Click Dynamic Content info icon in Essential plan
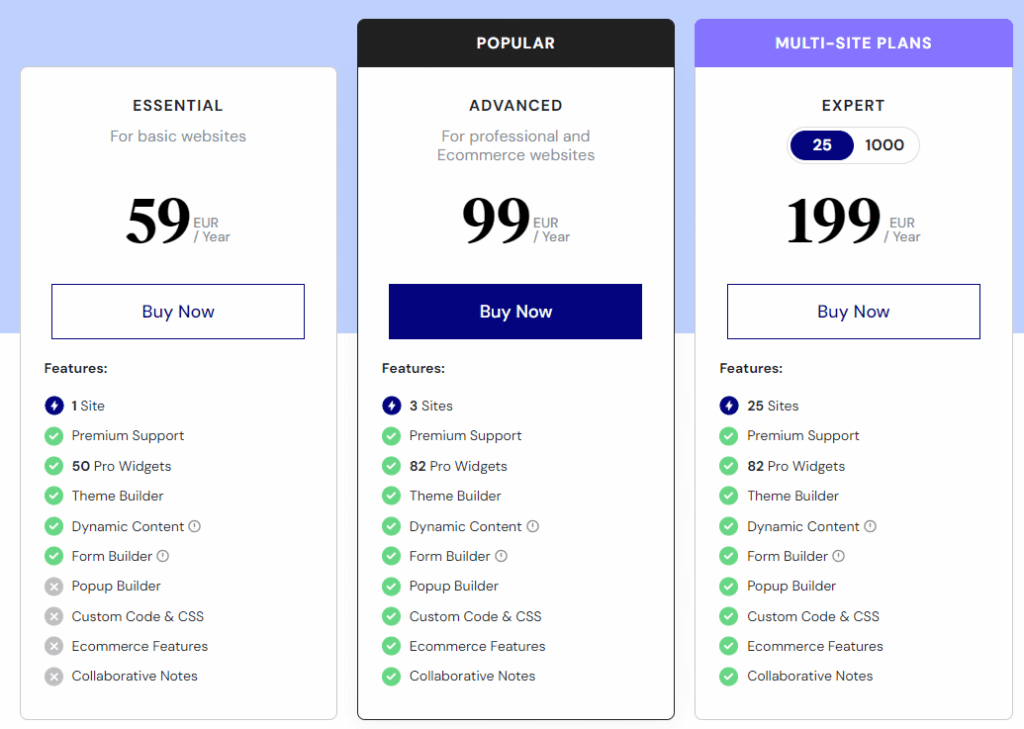Image resolution: width=1024 pixels, height=729 pixels. click(195, 526)
